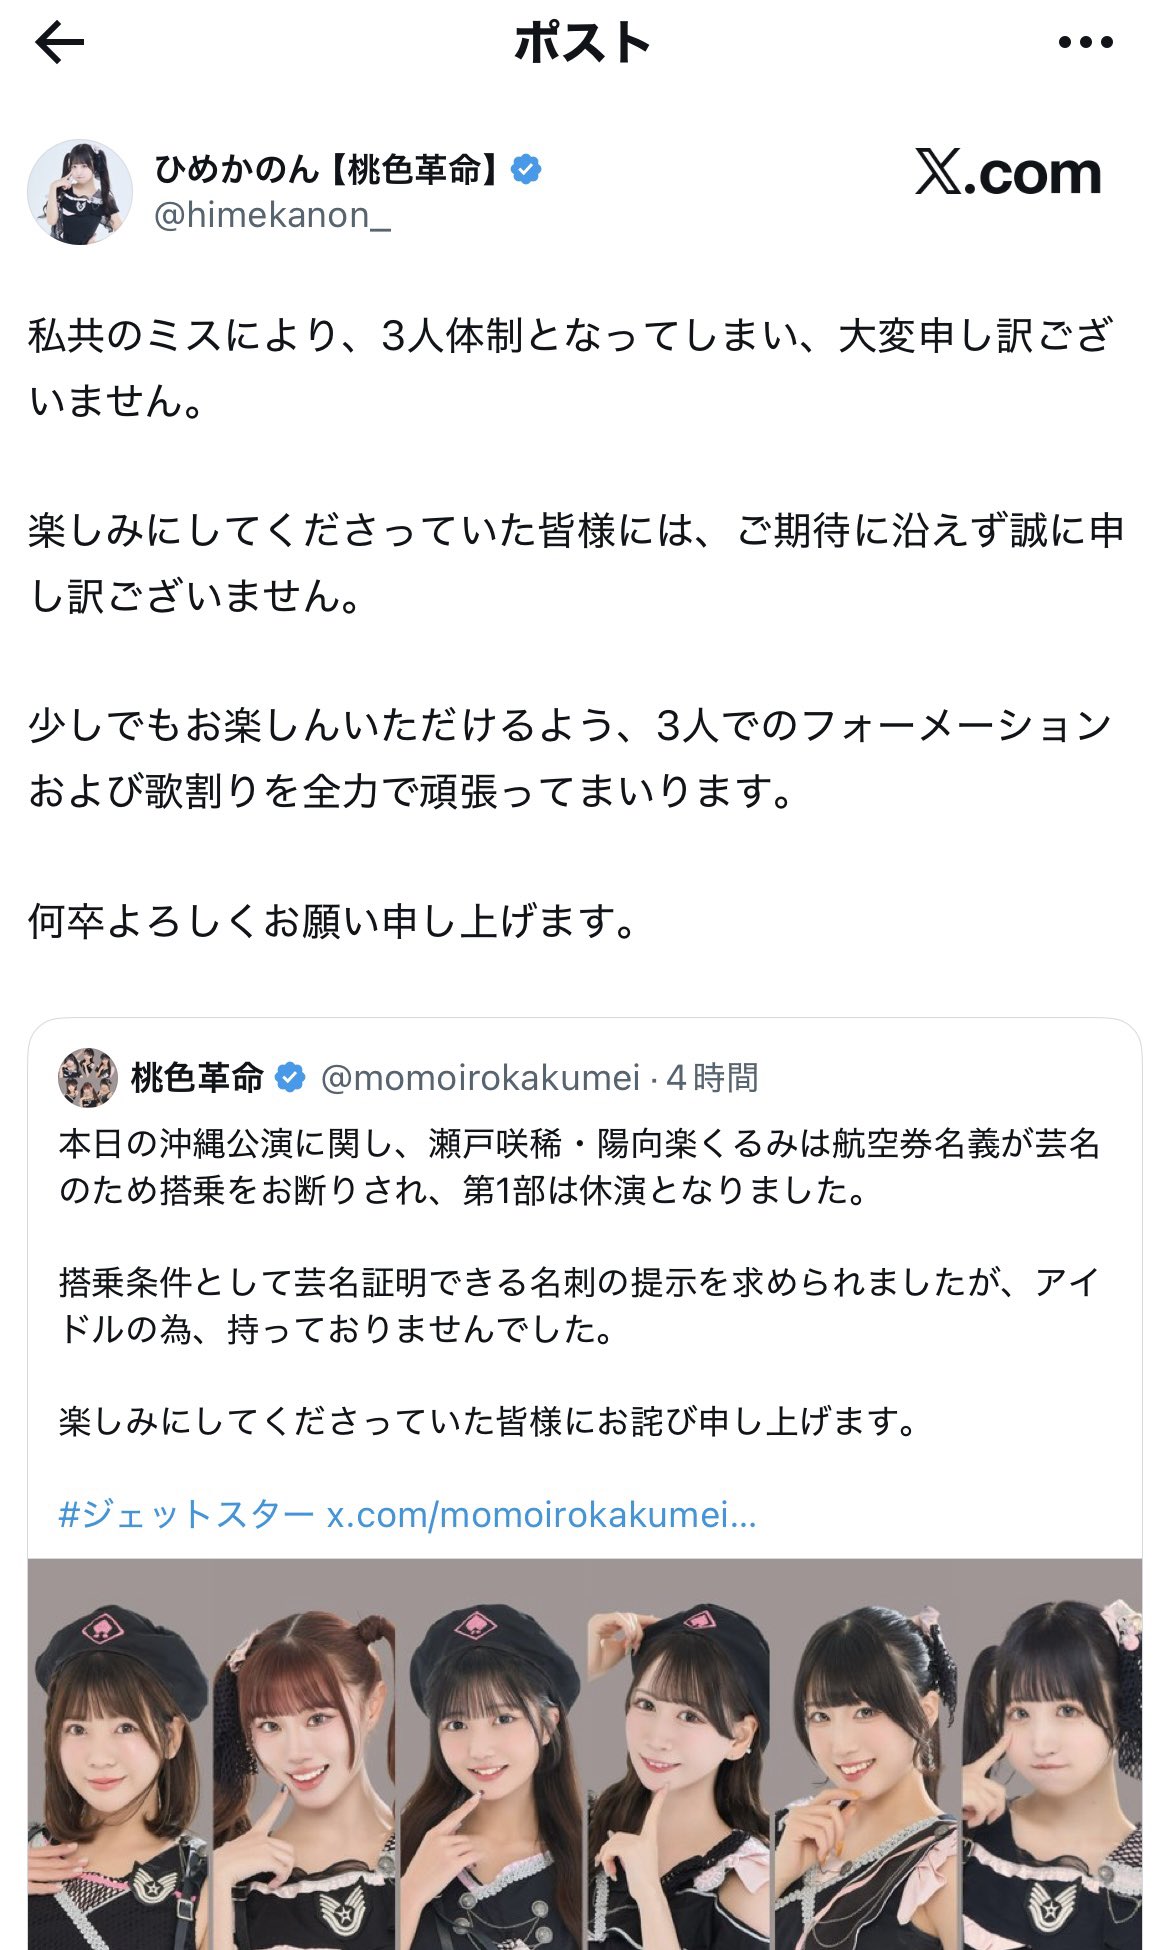Tap the @momoirokakumei handle
Viewport: 1170px width, 1950px height.
click(x=480, y=1078)
